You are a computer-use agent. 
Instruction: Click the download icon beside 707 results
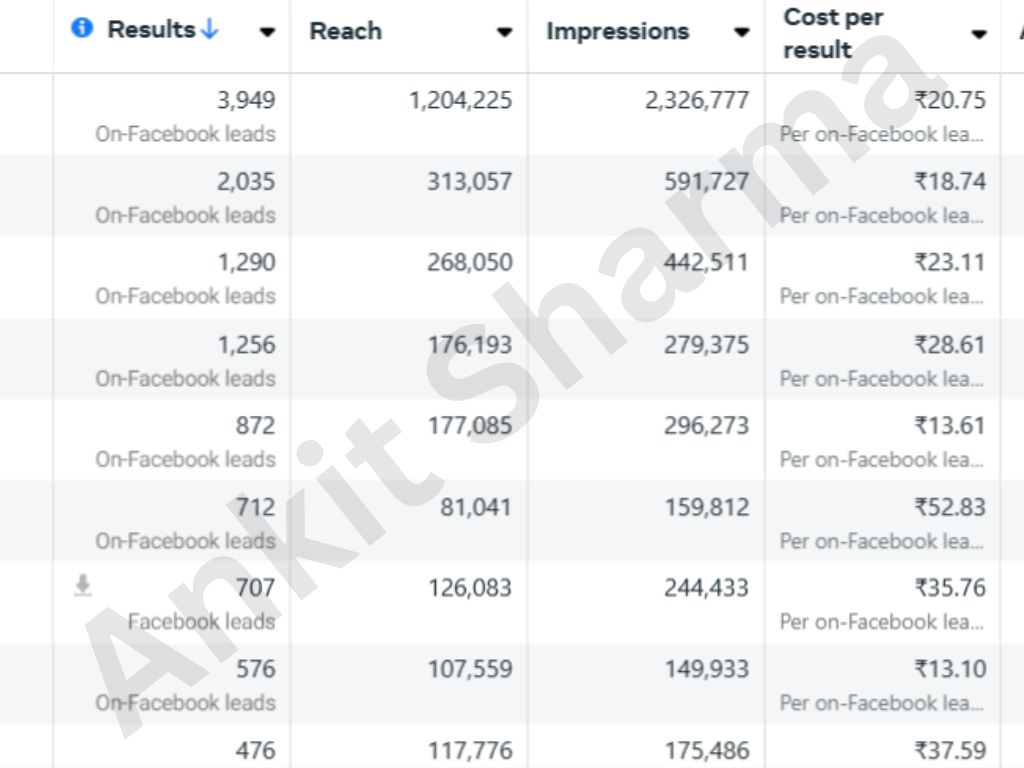[83, 586]
